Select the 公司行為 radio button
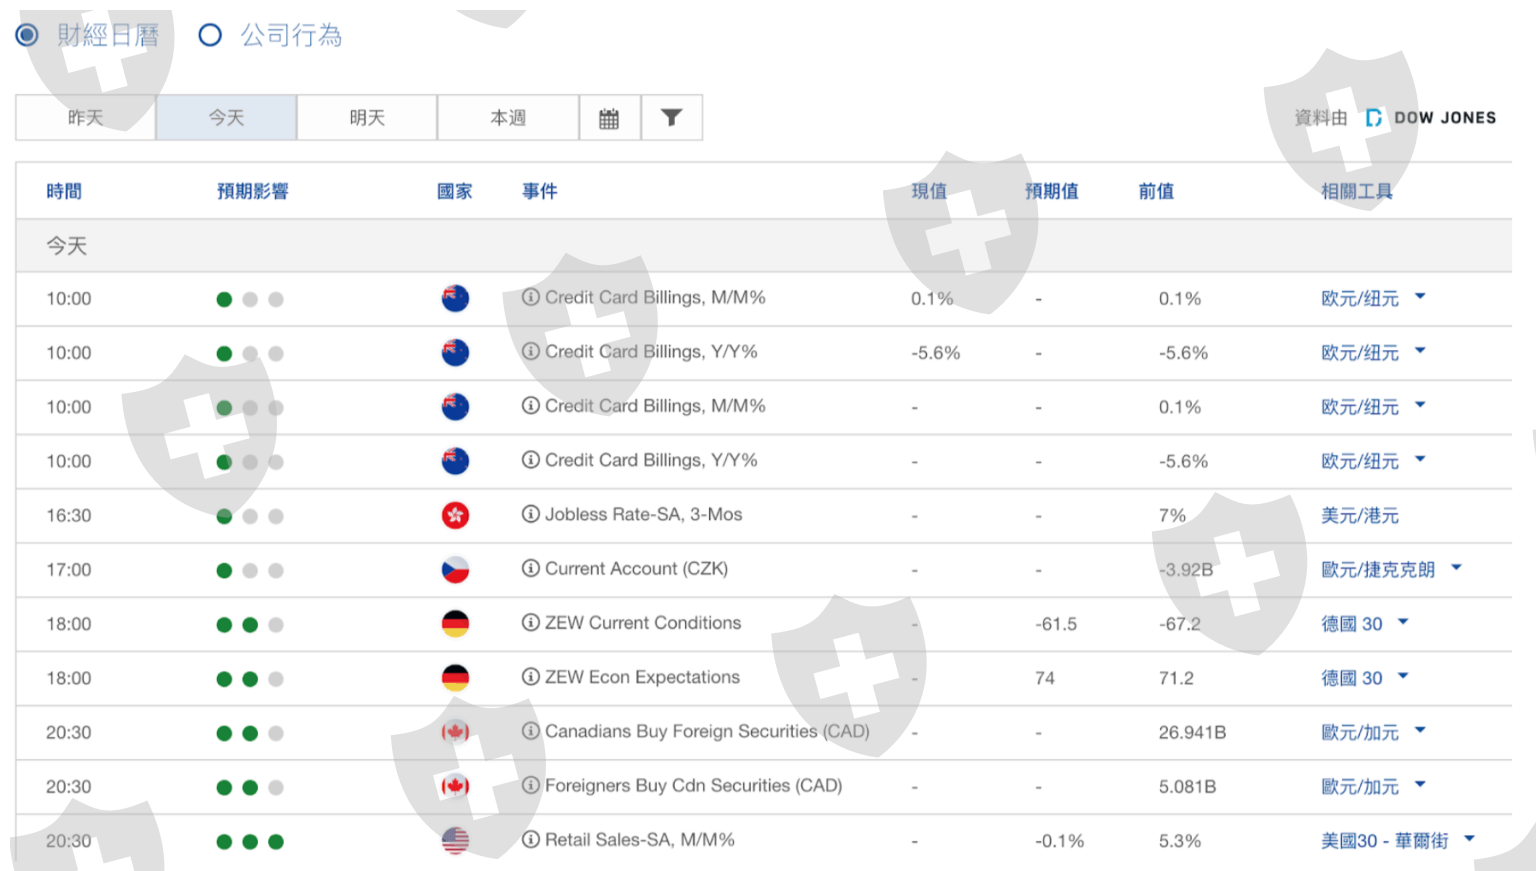 pyautogui.click(x=210, y=35)
